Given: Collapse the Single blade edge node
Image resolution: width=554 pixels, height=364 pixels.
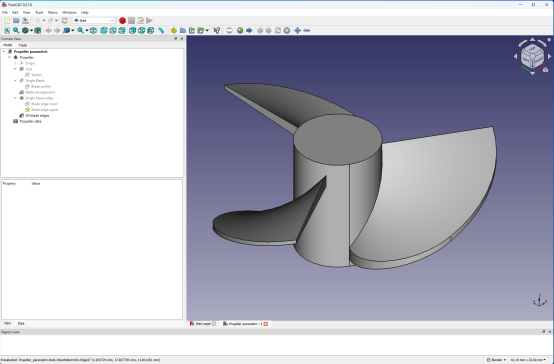Looking at the screenshot, I should coord(16,98).
